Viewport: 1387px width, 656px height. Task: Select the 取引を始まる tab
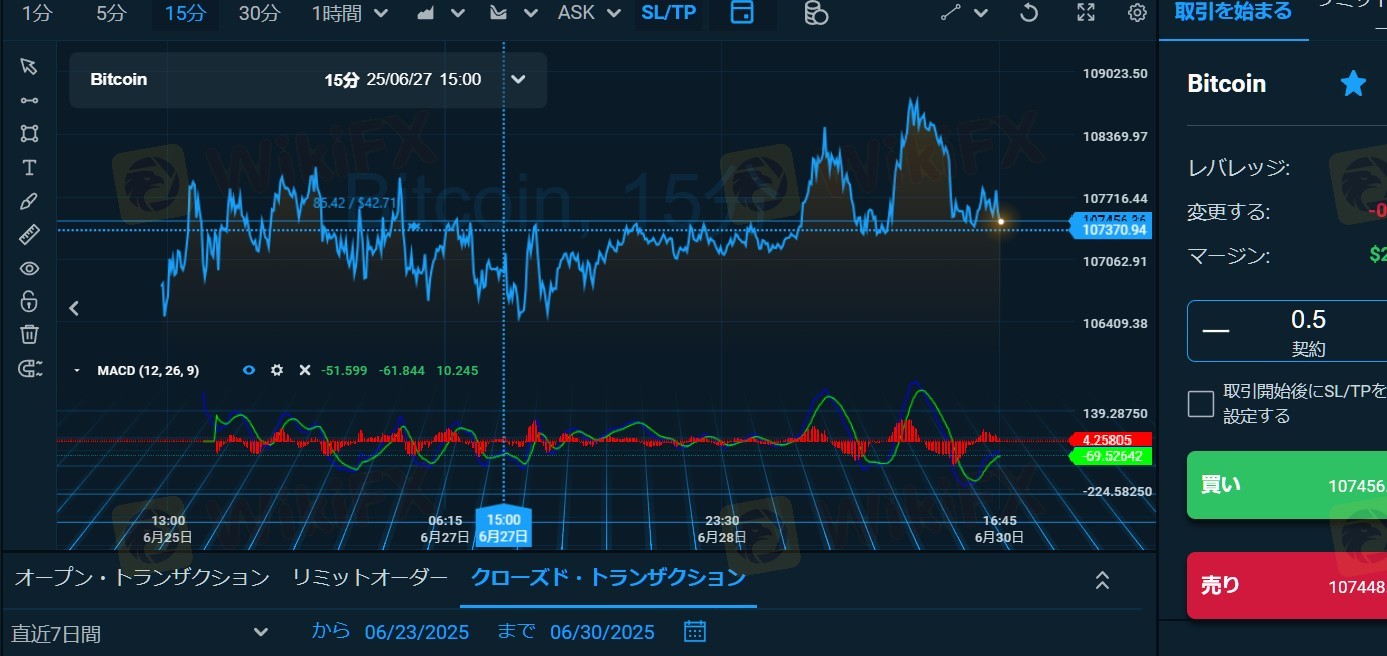point(1233,13)
